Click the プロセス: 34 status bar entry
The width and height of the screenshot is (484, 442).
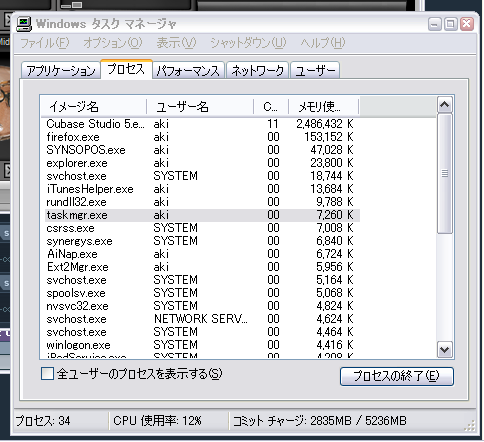click(43, 421)
